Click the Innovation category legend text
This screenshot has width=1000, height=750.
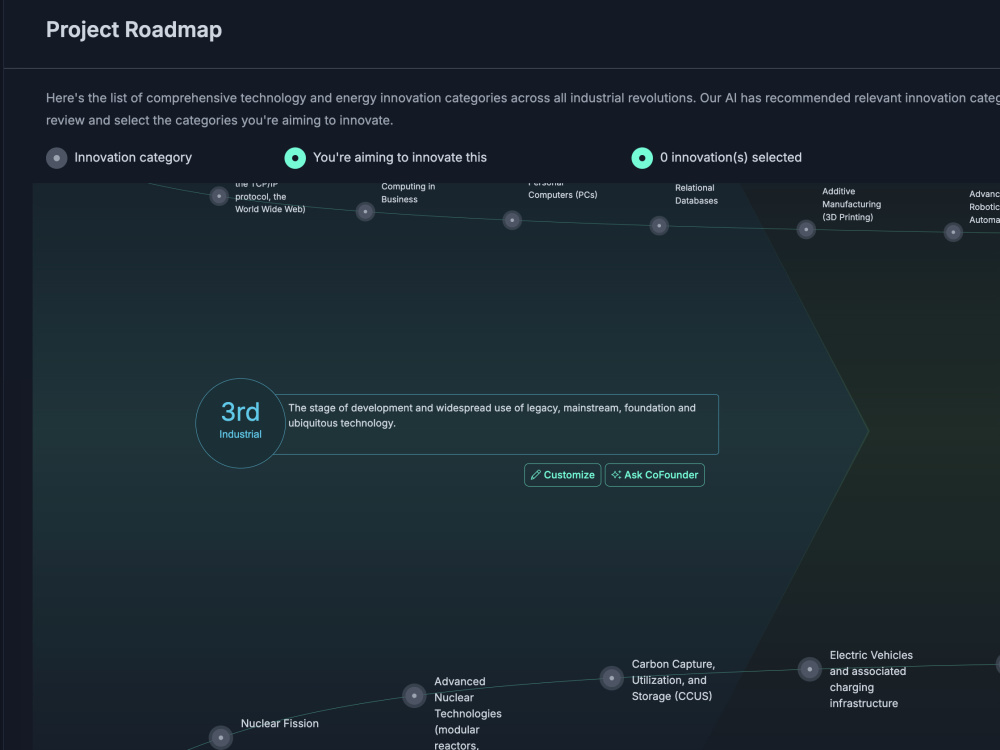[133, 158]
